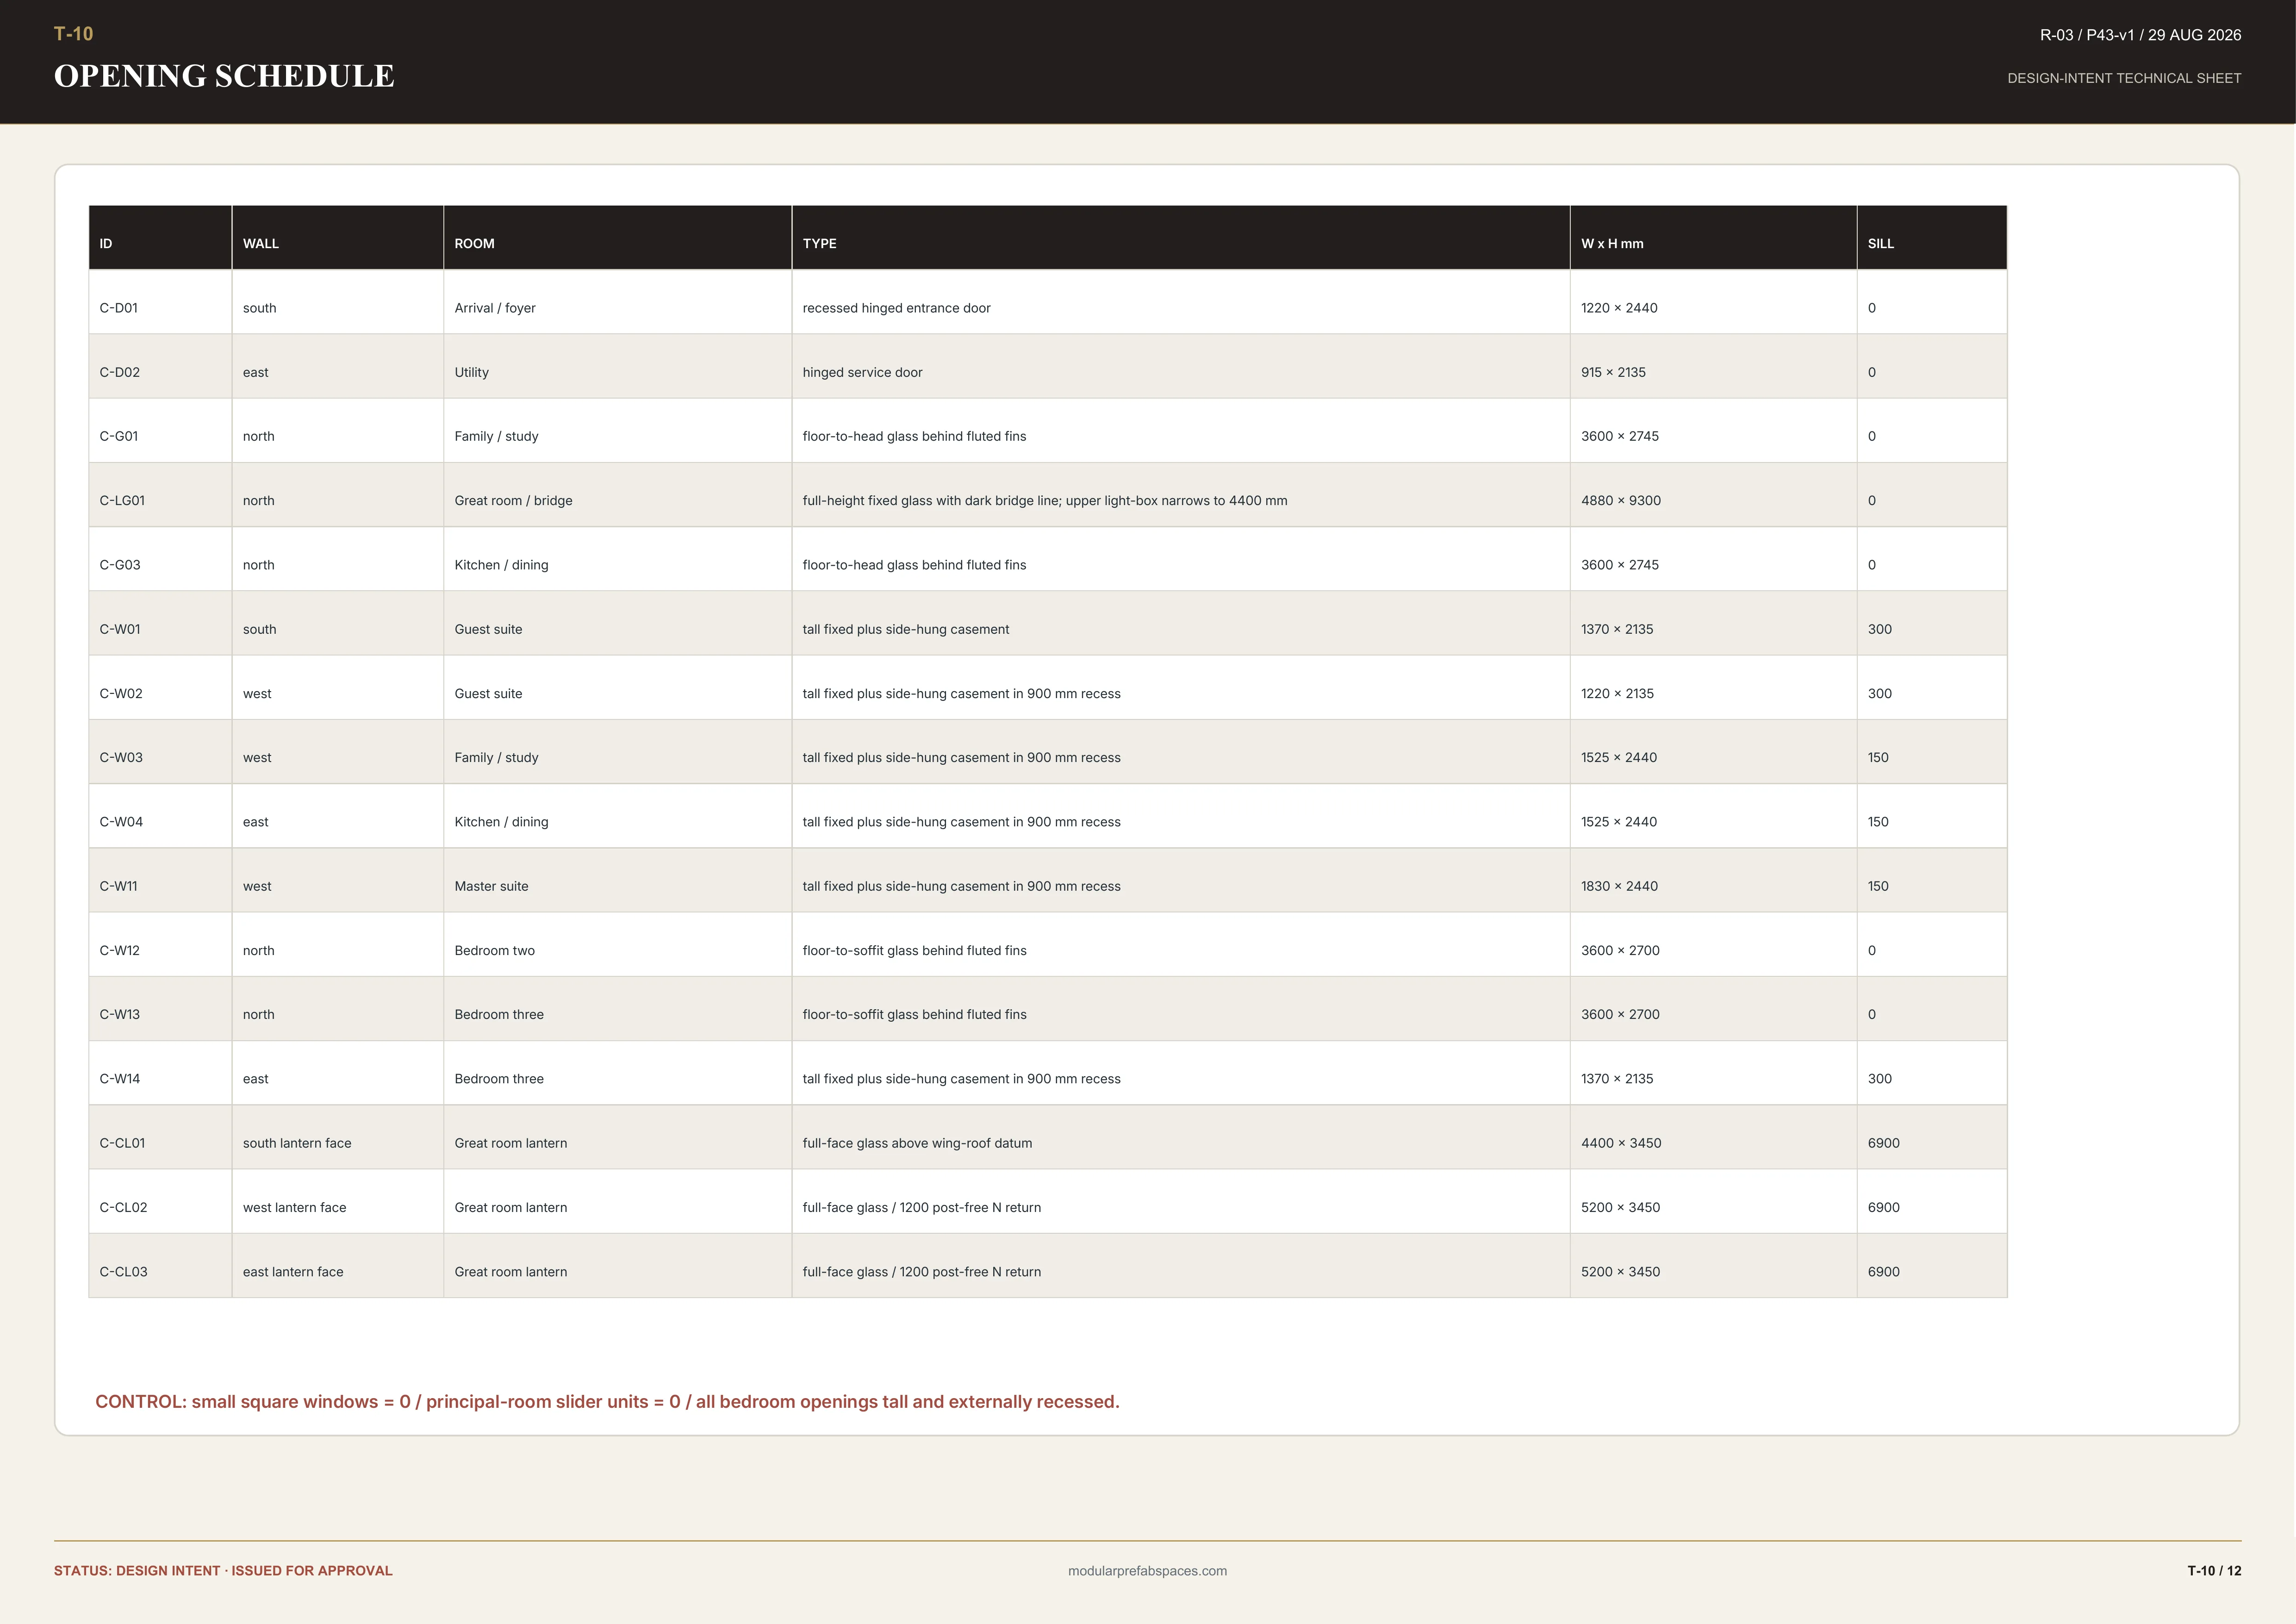This screenshot has height=1624, width=2296.
Task: Click the 1830 × 2440 dimension cell
Action: pos(1714,880)
